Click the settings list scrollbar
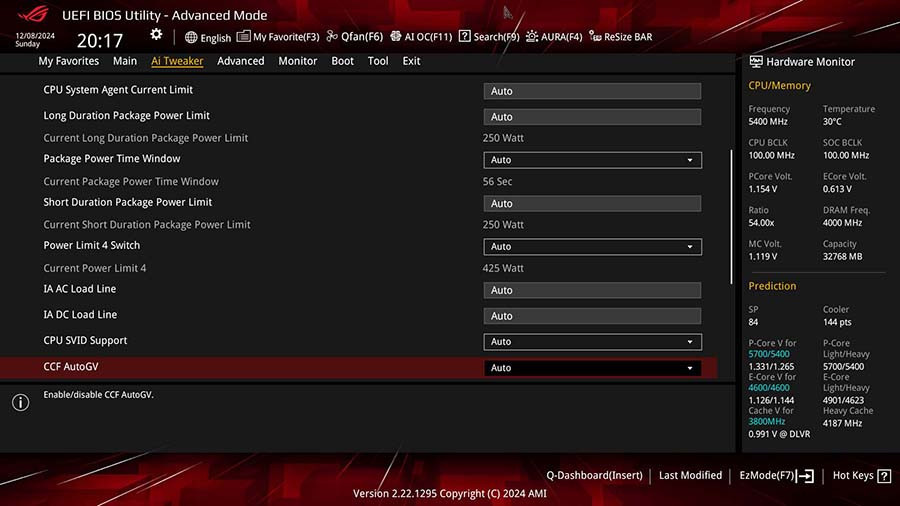900x506 pixels. [x=731, y=217]
